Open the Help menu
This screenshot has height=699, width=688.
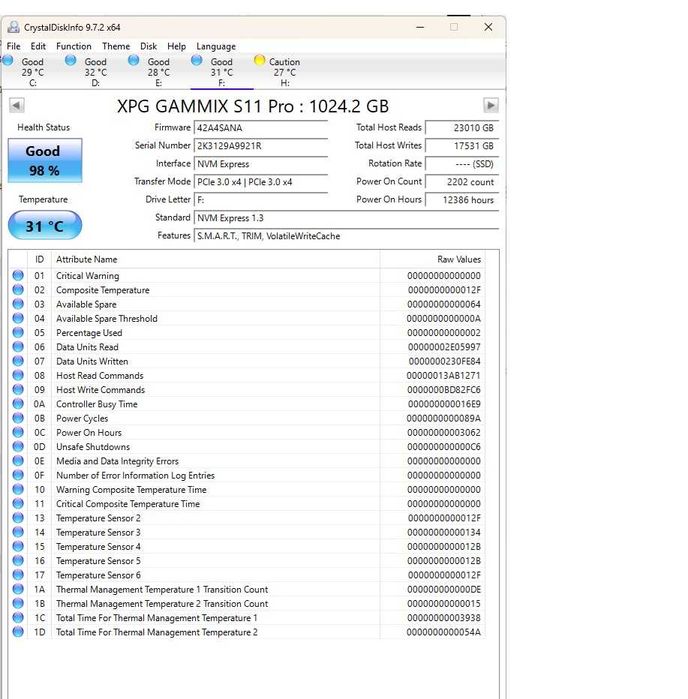click(x=177, y=46)
